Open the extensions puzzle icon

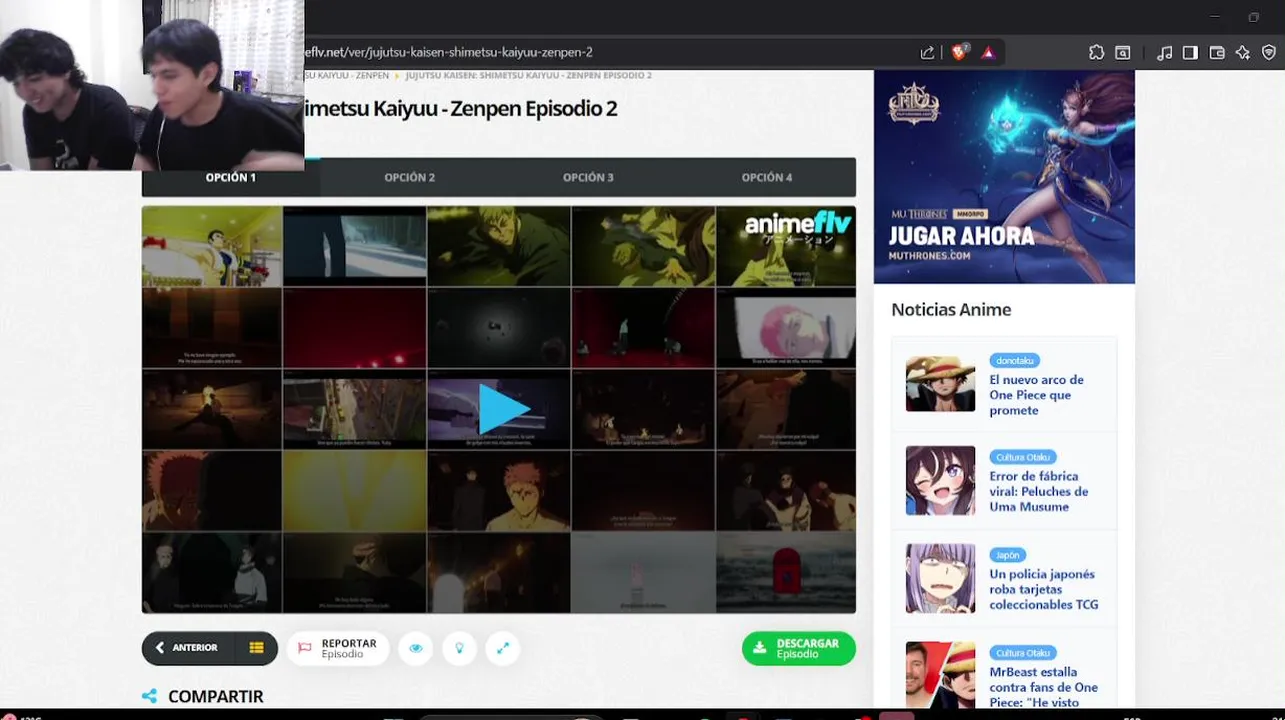pyautogui.click(x=1097, y=52)
